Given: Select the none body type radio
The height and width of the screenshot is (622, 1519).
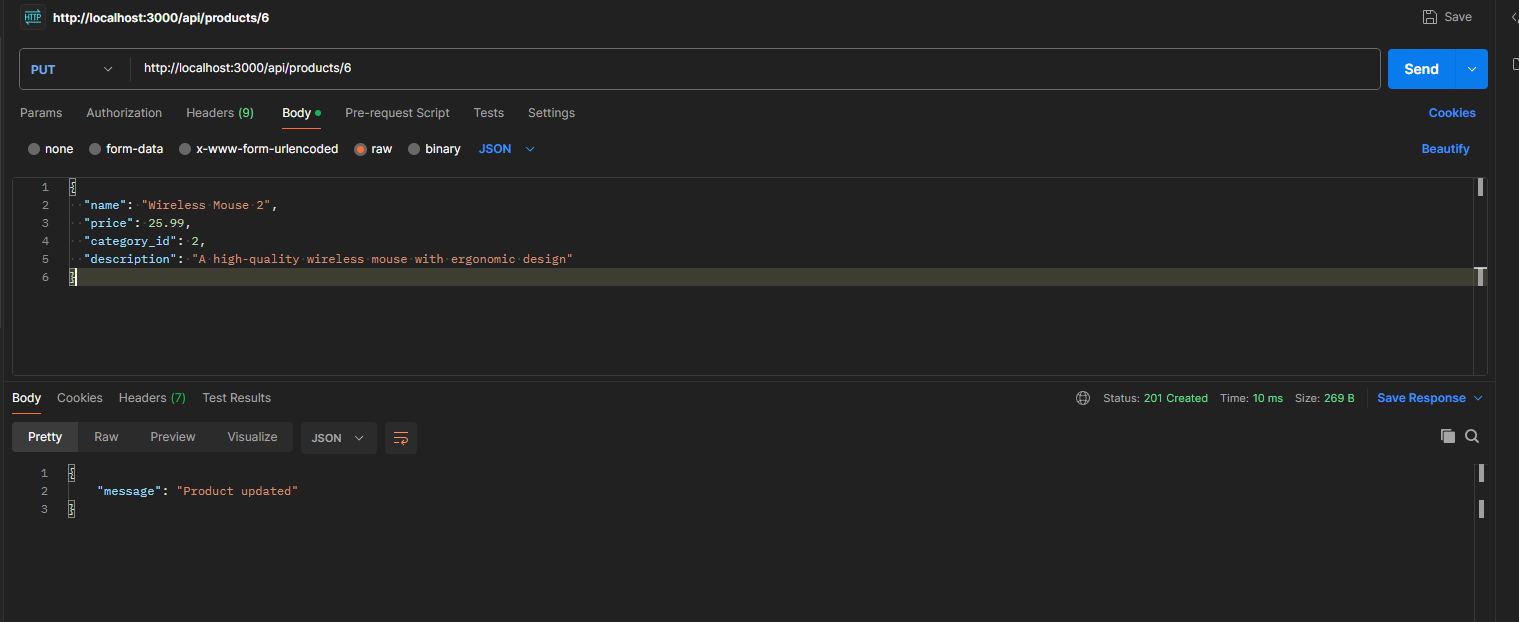Looking at the screenshot, I should 34,149.
